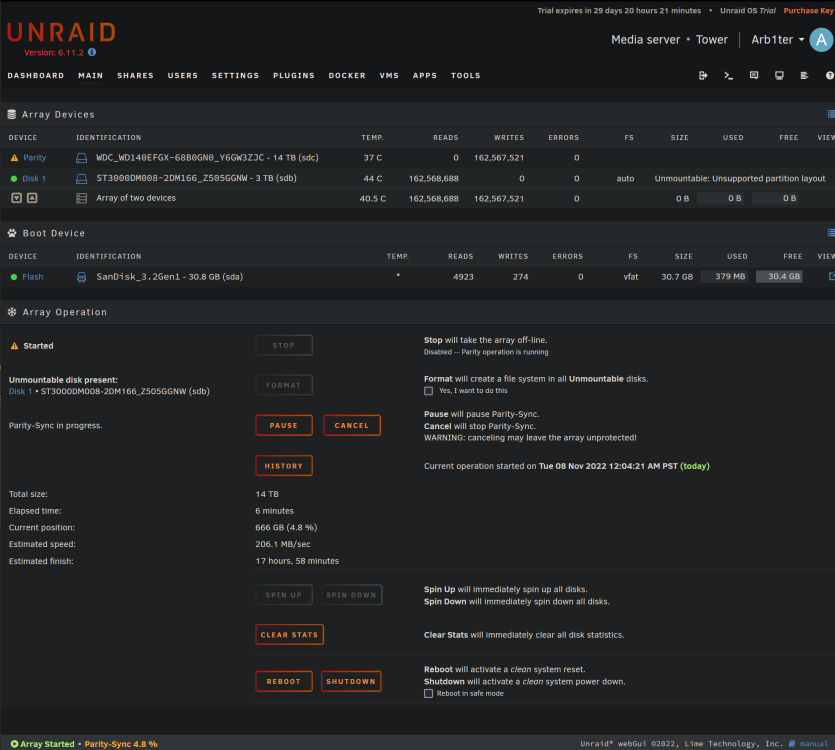Click Flash free 30.4 GB usage bar
Image resolution: width=835 pixels, height=750 pixels.
coord(779,276)
